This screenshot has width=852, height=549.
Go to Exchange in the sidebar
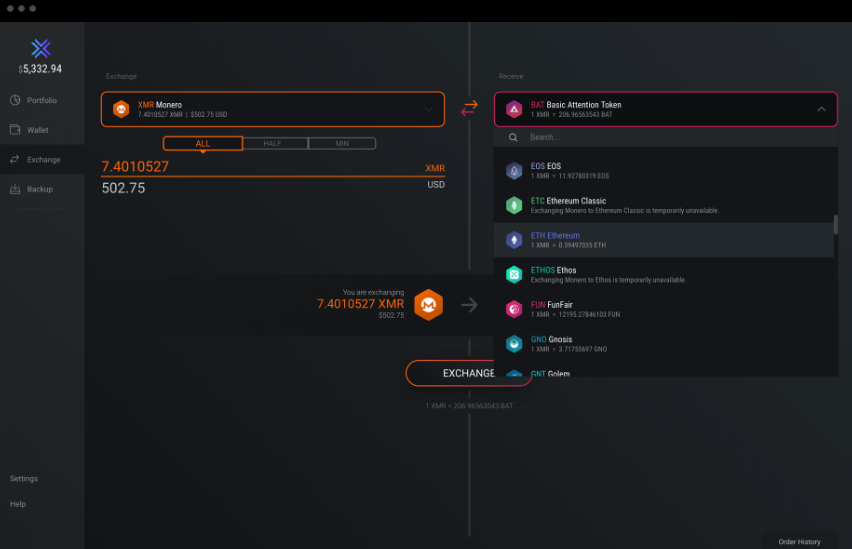coord(42,159)
